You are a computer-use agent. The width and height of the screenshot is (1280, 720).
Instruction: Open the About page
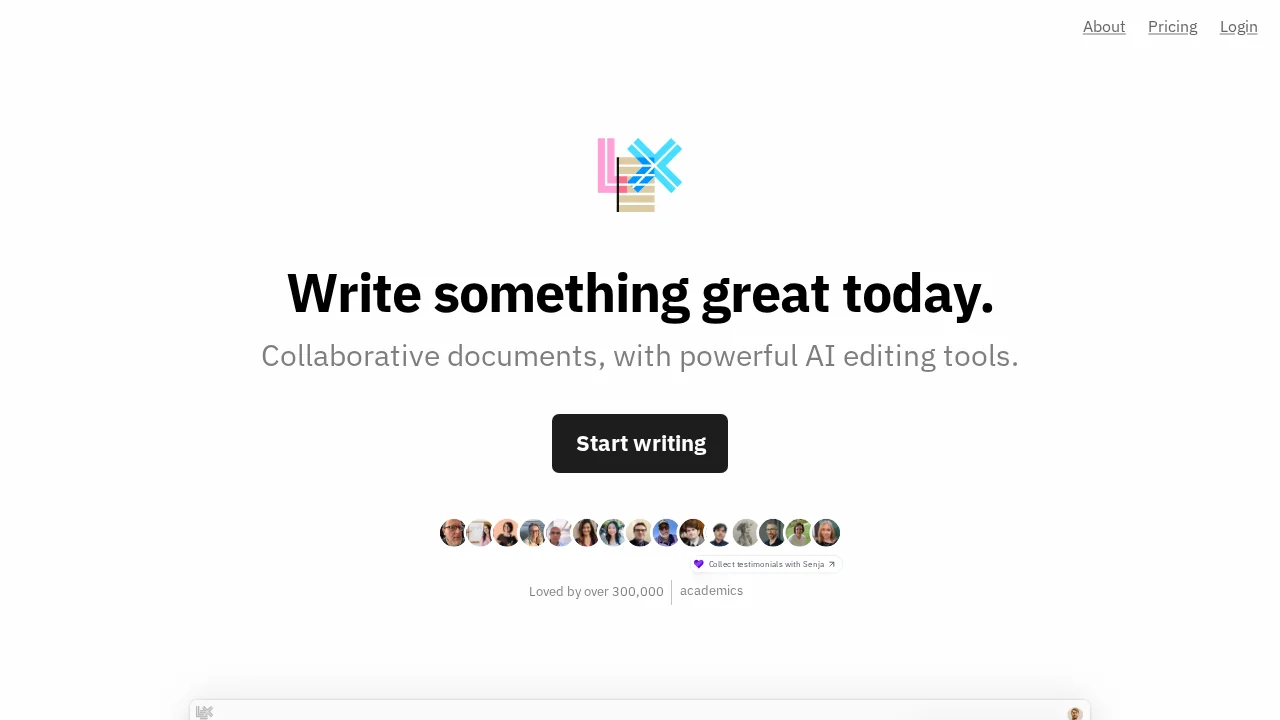click(1104, 27)
